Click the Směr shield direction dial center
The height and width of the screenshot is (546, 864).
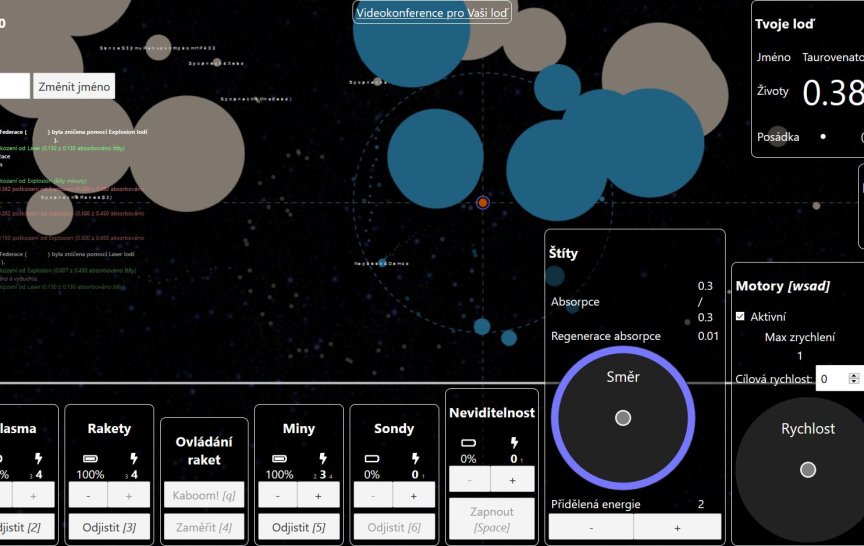[623, 418]
